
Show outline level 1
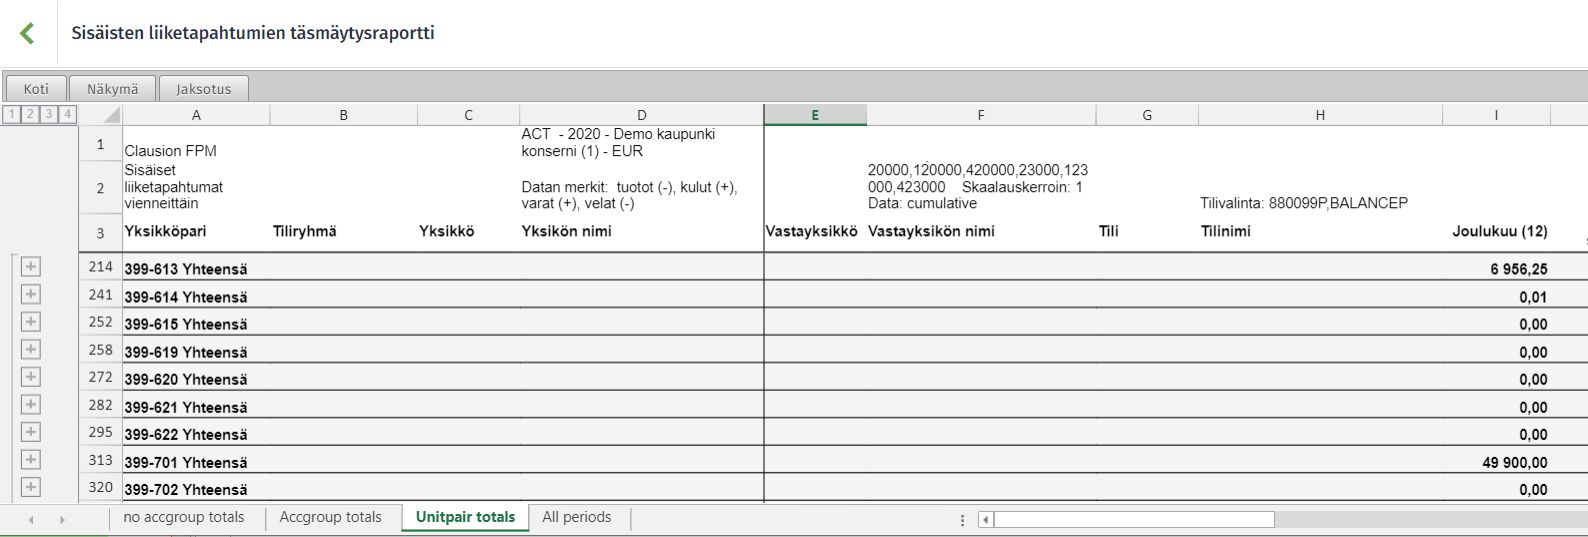click(x=12, y=114)
